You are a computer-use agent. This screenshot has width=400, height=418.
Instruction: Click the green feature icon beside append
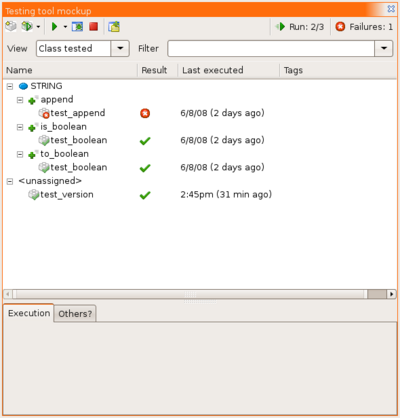pyautogui.click(x=32, y=100)
